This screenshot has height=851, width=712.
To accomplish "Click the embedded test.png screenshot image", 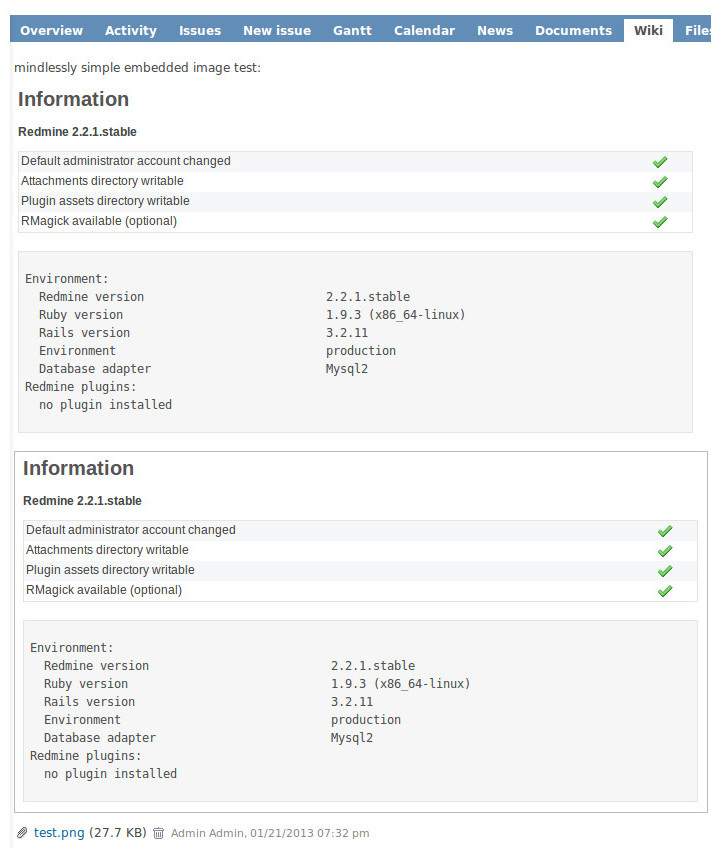I will tap(360, 632).
